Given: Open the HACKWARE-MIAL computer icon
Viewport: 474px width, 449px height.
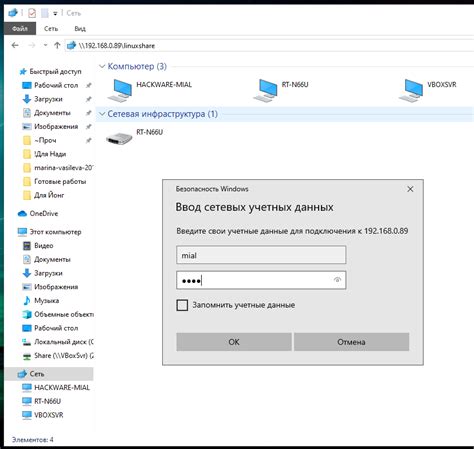Looking at the screenshot, I should coord(120,90).
